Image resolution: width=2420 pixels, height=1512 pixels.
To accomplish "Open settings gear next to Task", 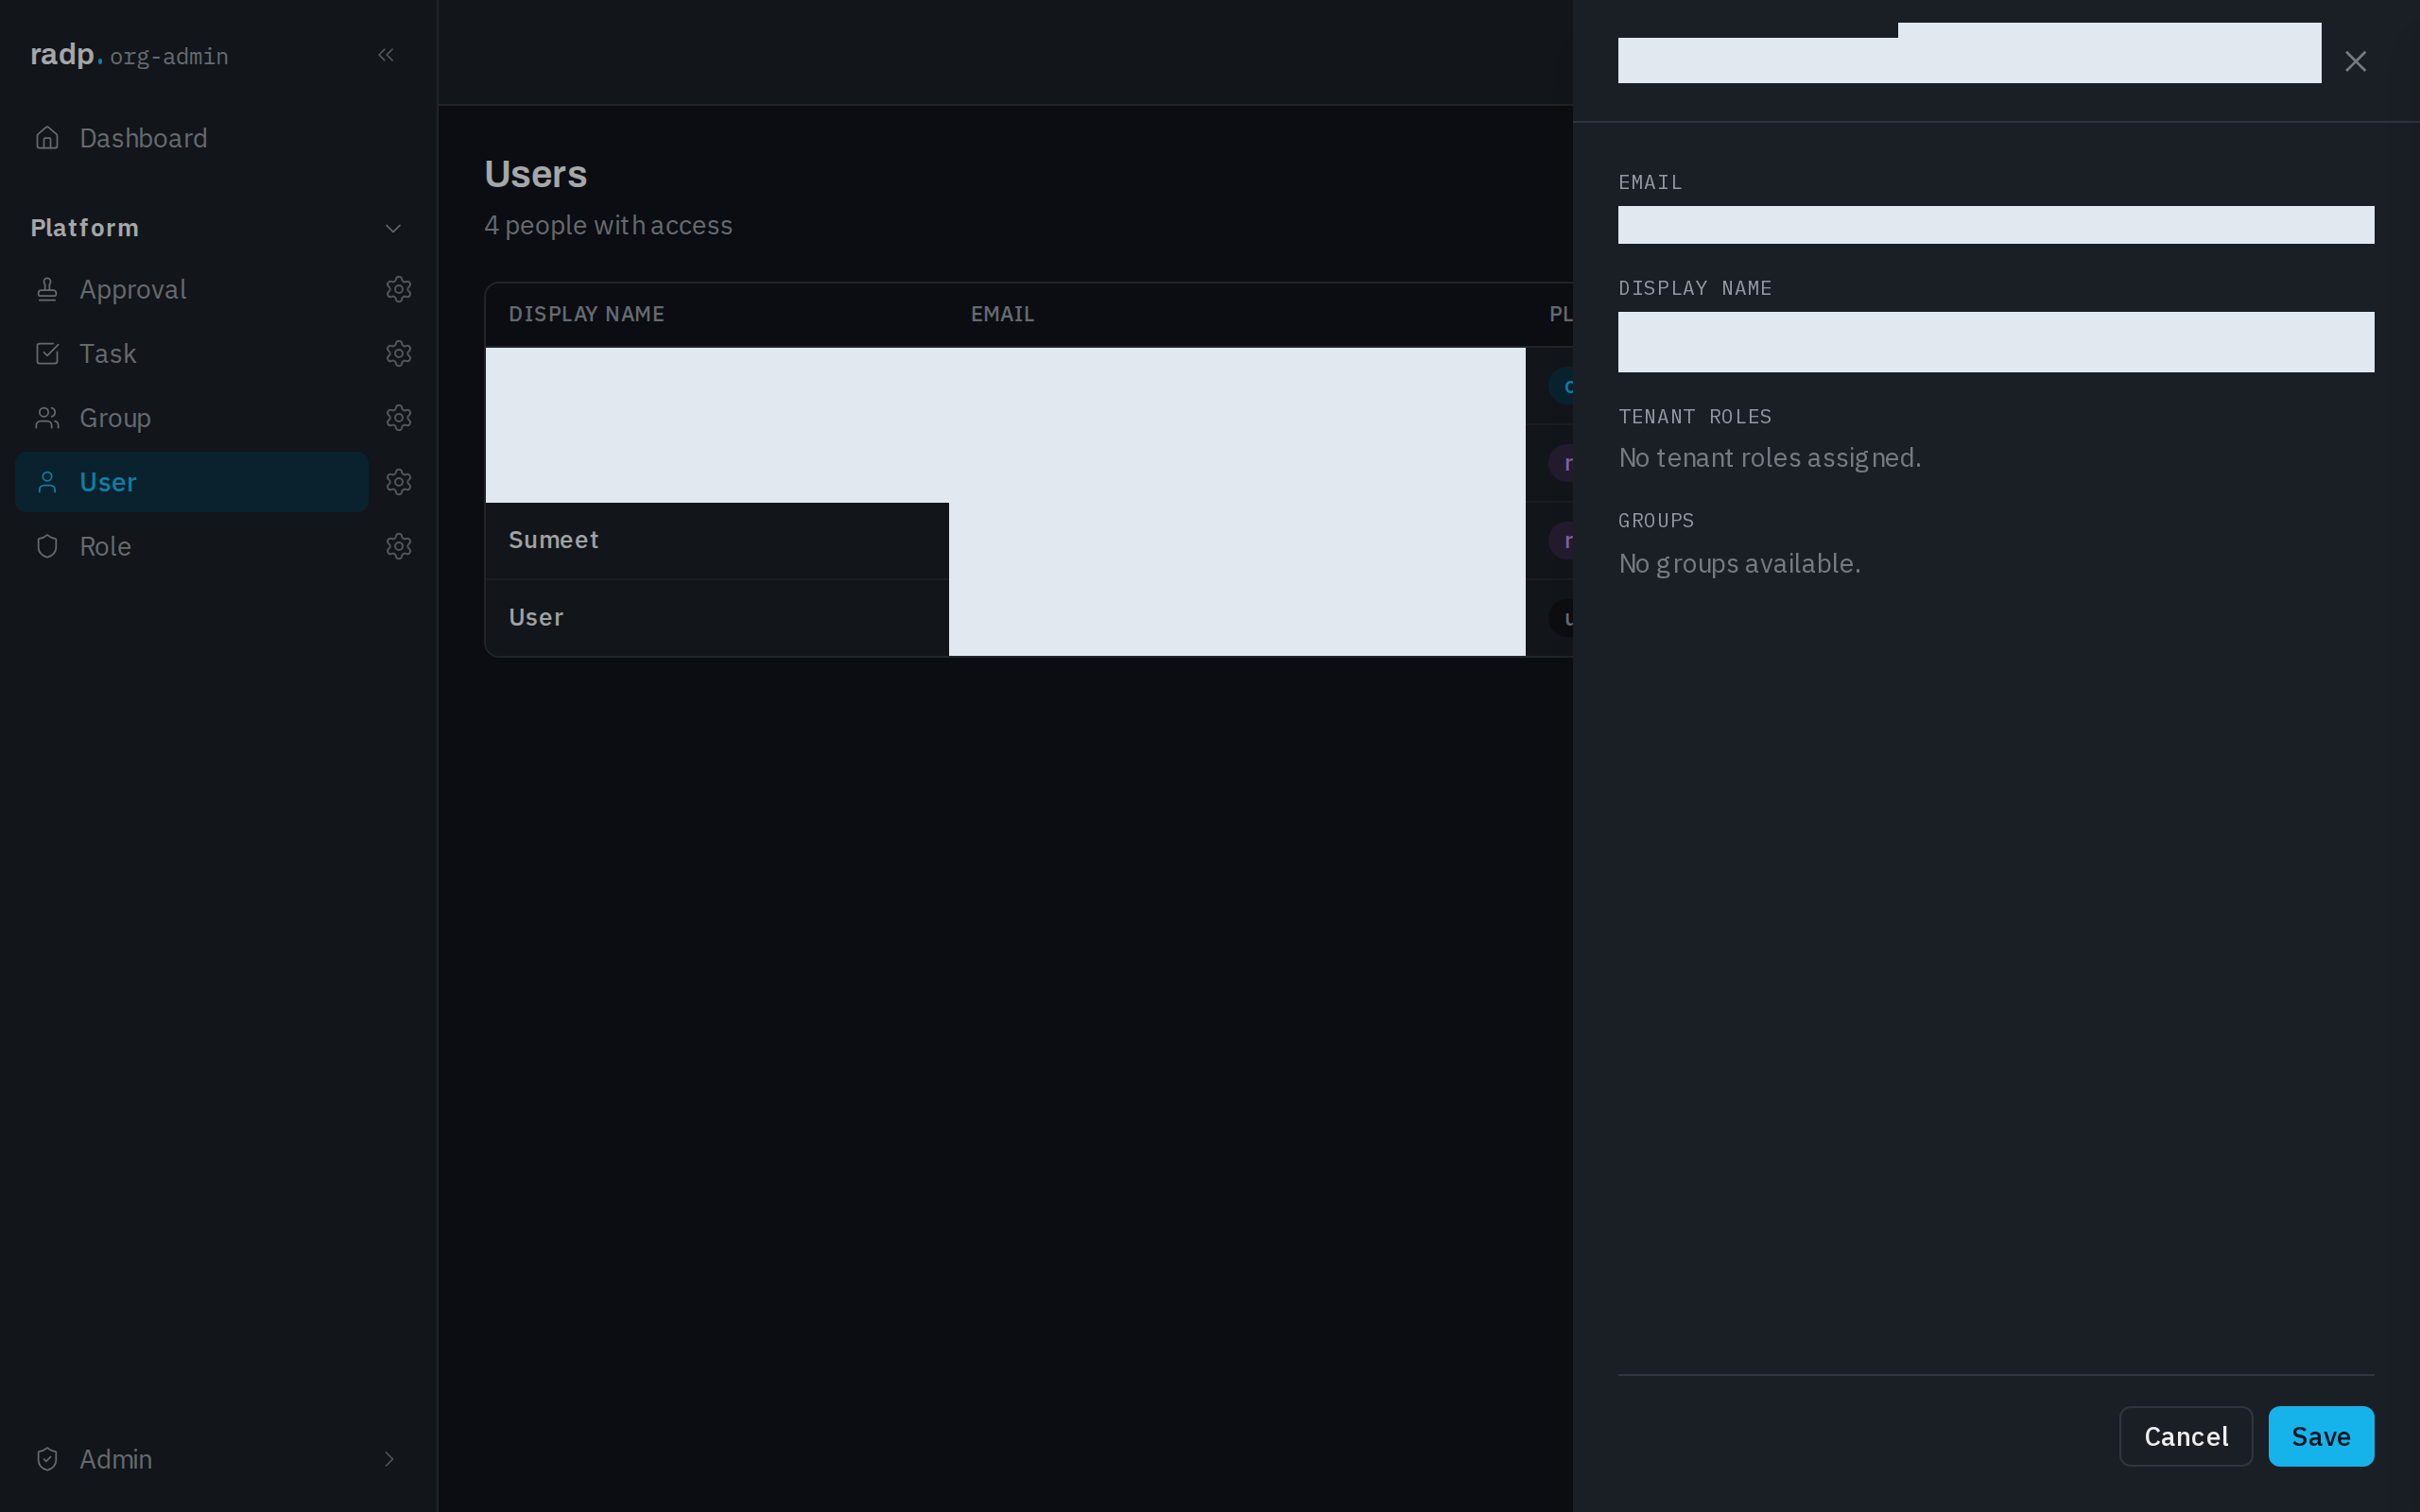I will click(399, 353).
